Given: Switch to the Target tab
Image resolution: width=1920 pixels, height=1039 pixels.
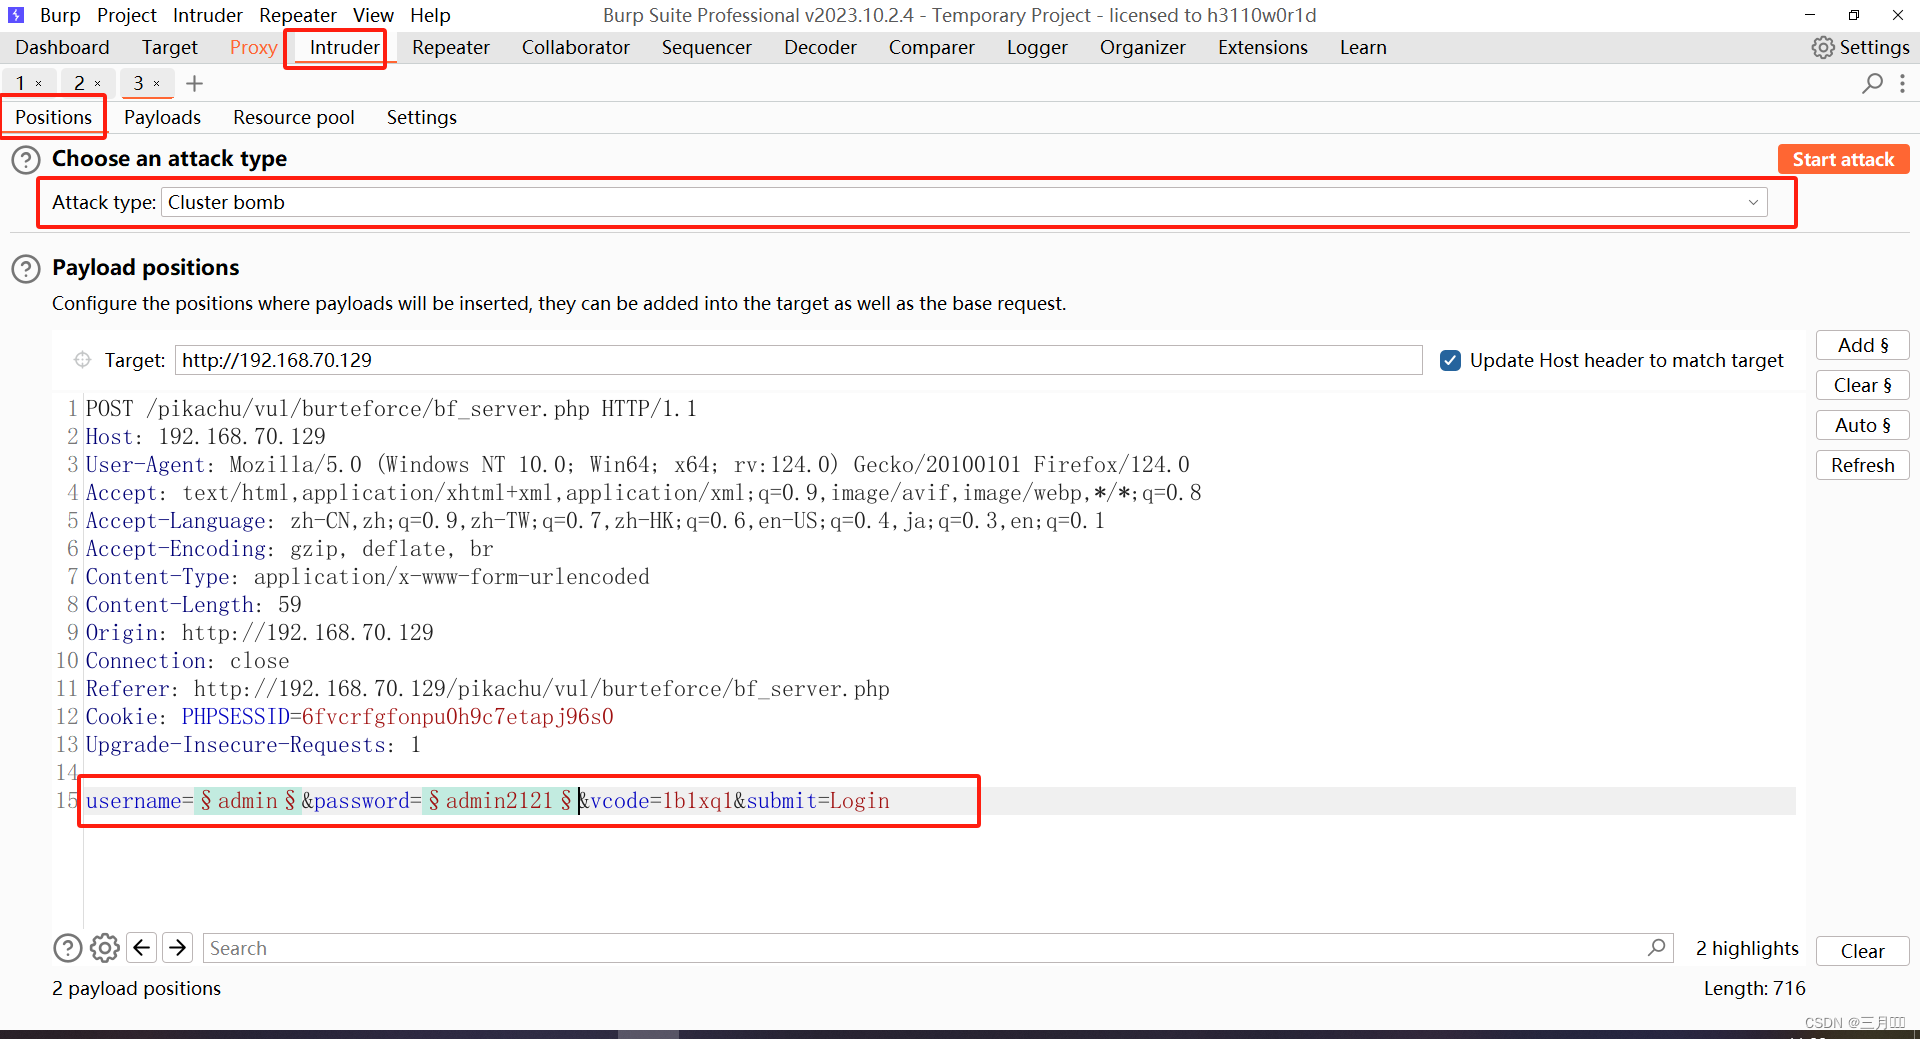Looking at the screenshot, I should [170, 47].
